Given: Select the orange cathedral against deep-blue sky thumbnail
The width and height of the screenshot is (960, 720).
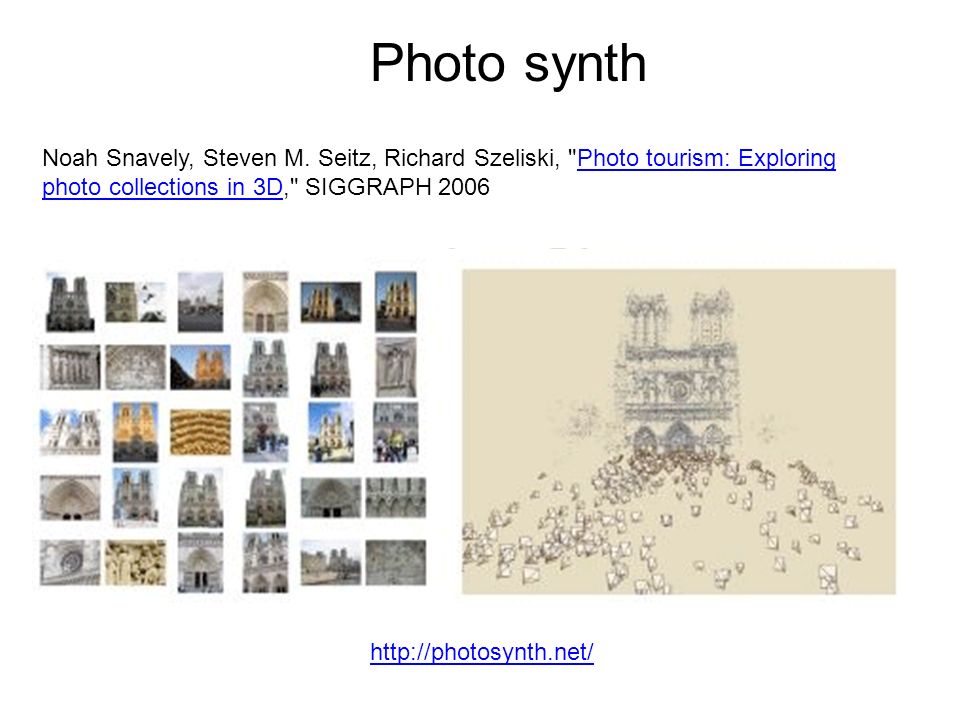Looking at the screenshot, I should click(200, 367).
